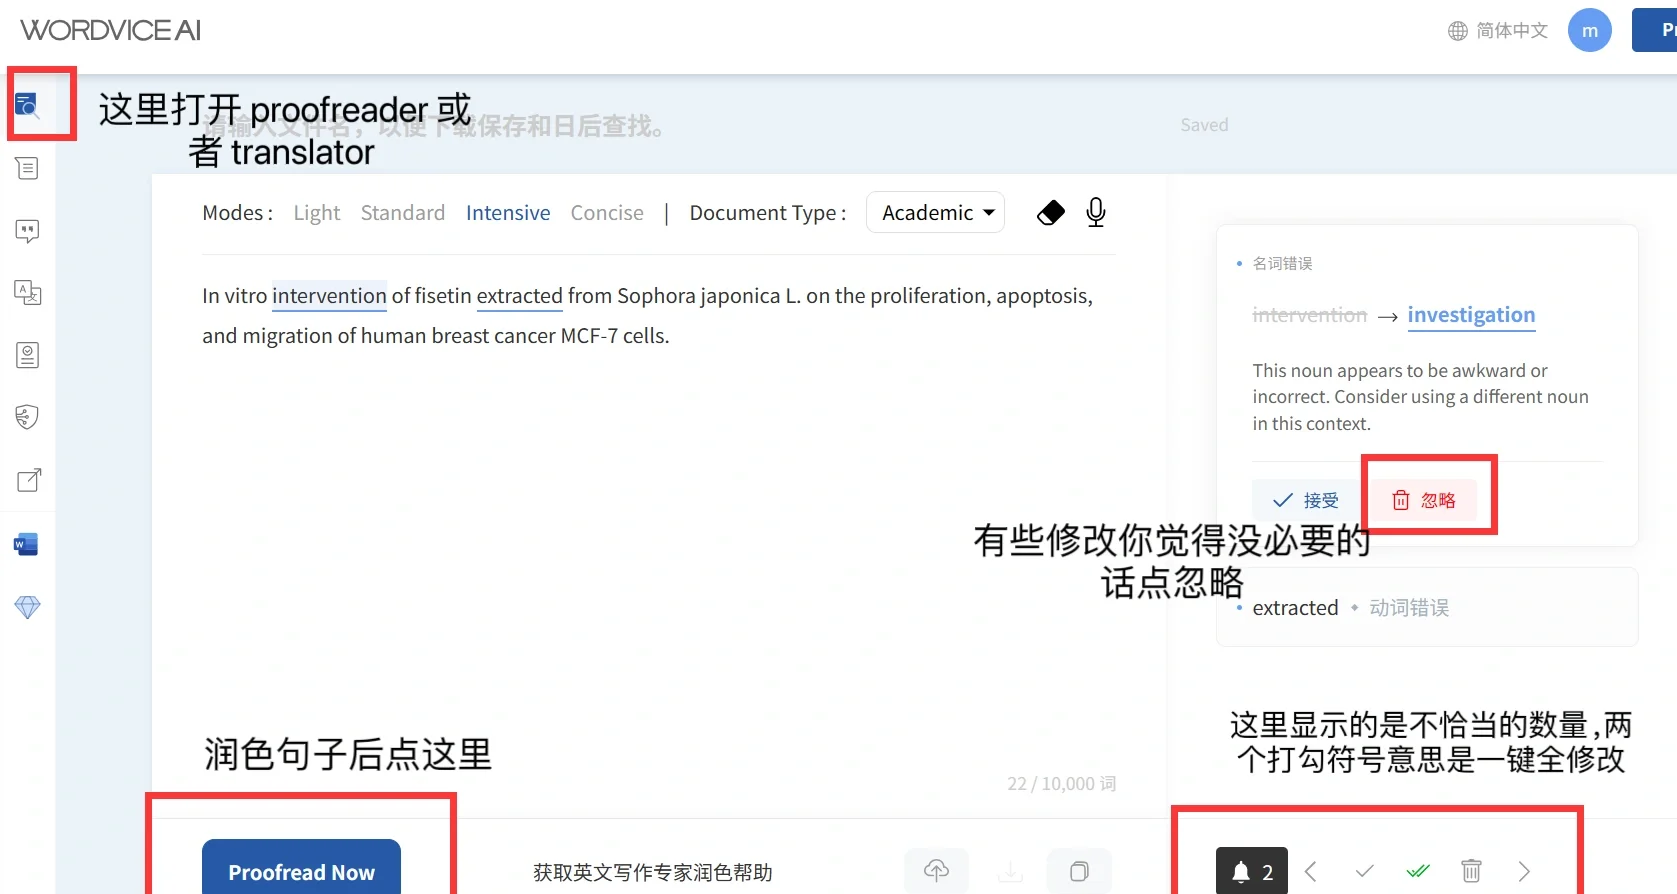Open the user avatar 'm'
This screenshot has height=894, width=1677.
[1590, 30]
